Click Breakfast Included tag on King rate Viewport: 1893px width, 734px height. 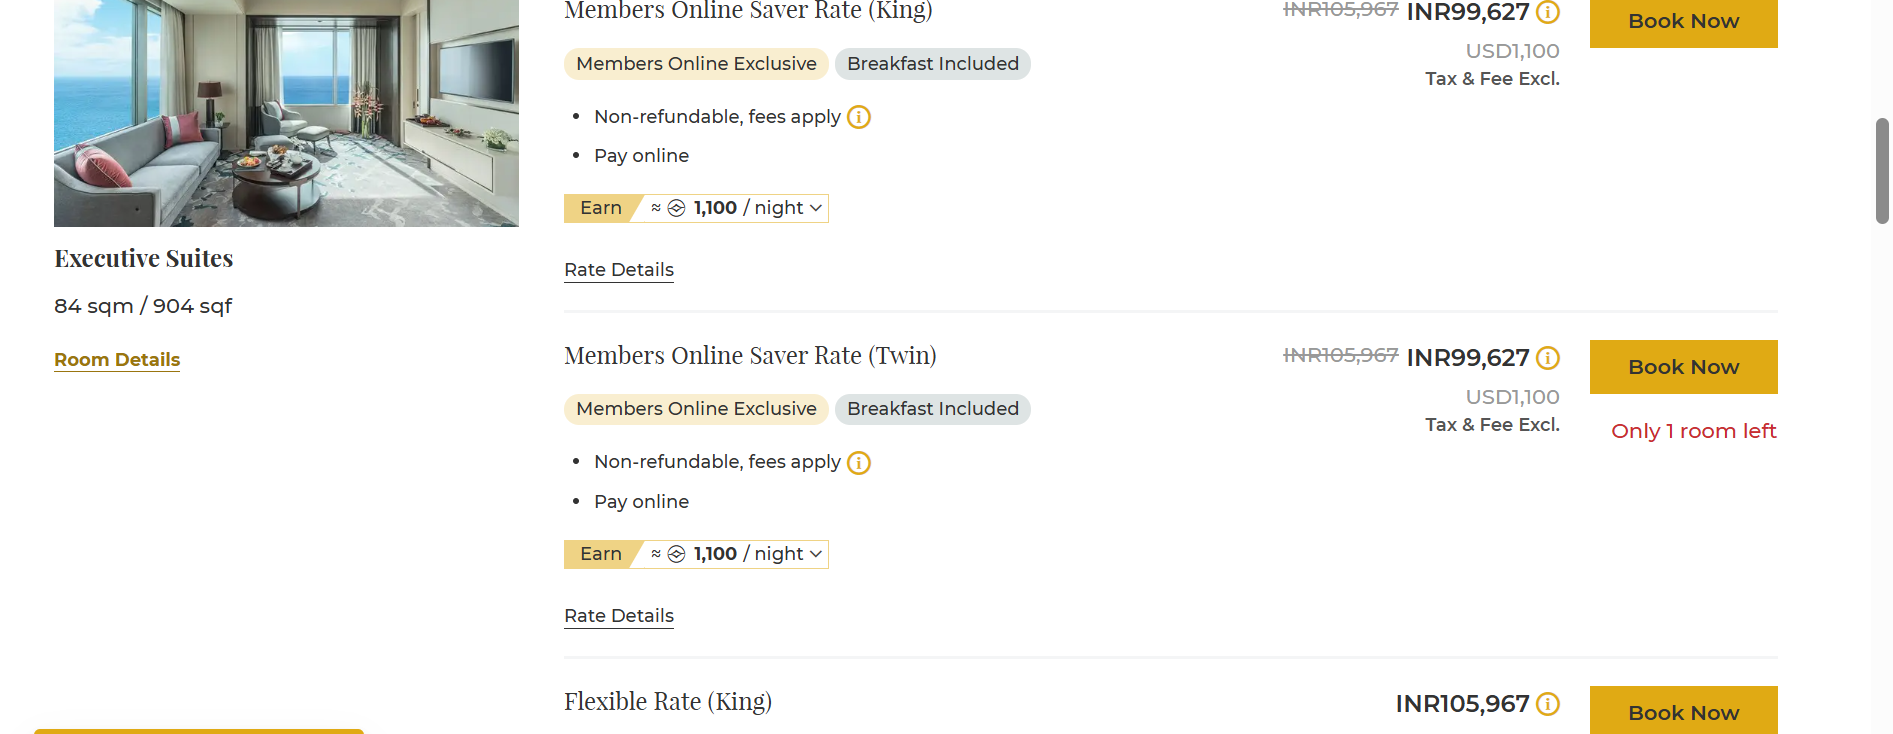[x=932, y=64]
